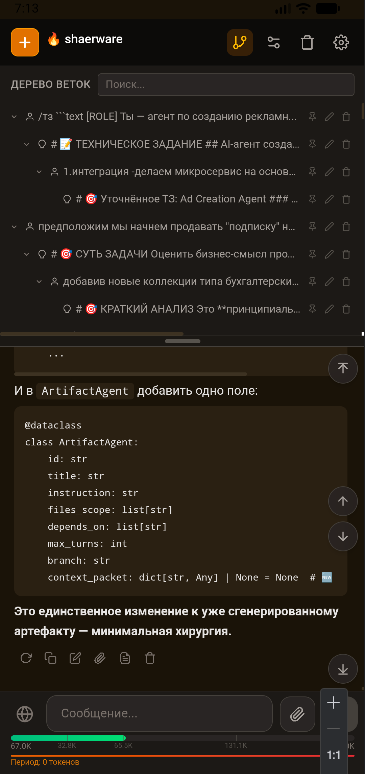Jump to bottom with the bar-down arrow button
365x774 pixels.
343,669
